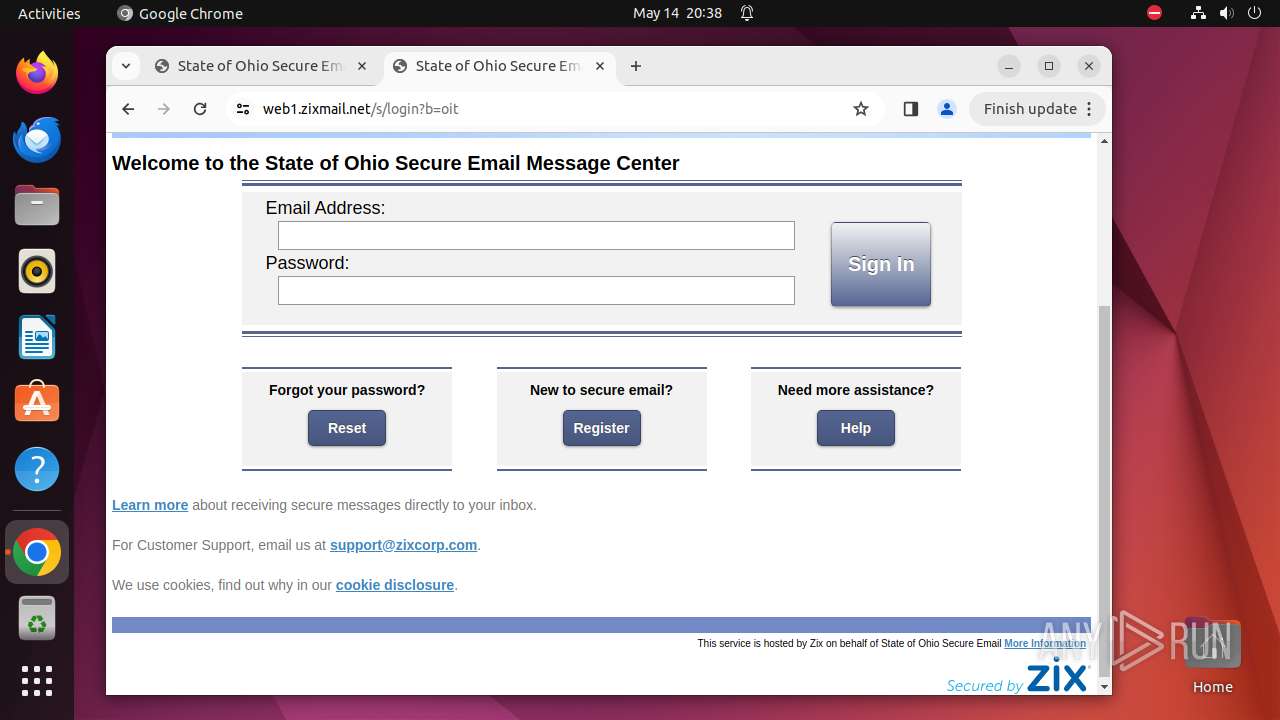Open Finish update menu
Viewport: 1280px width, 720px height.
pos(1037,109)
